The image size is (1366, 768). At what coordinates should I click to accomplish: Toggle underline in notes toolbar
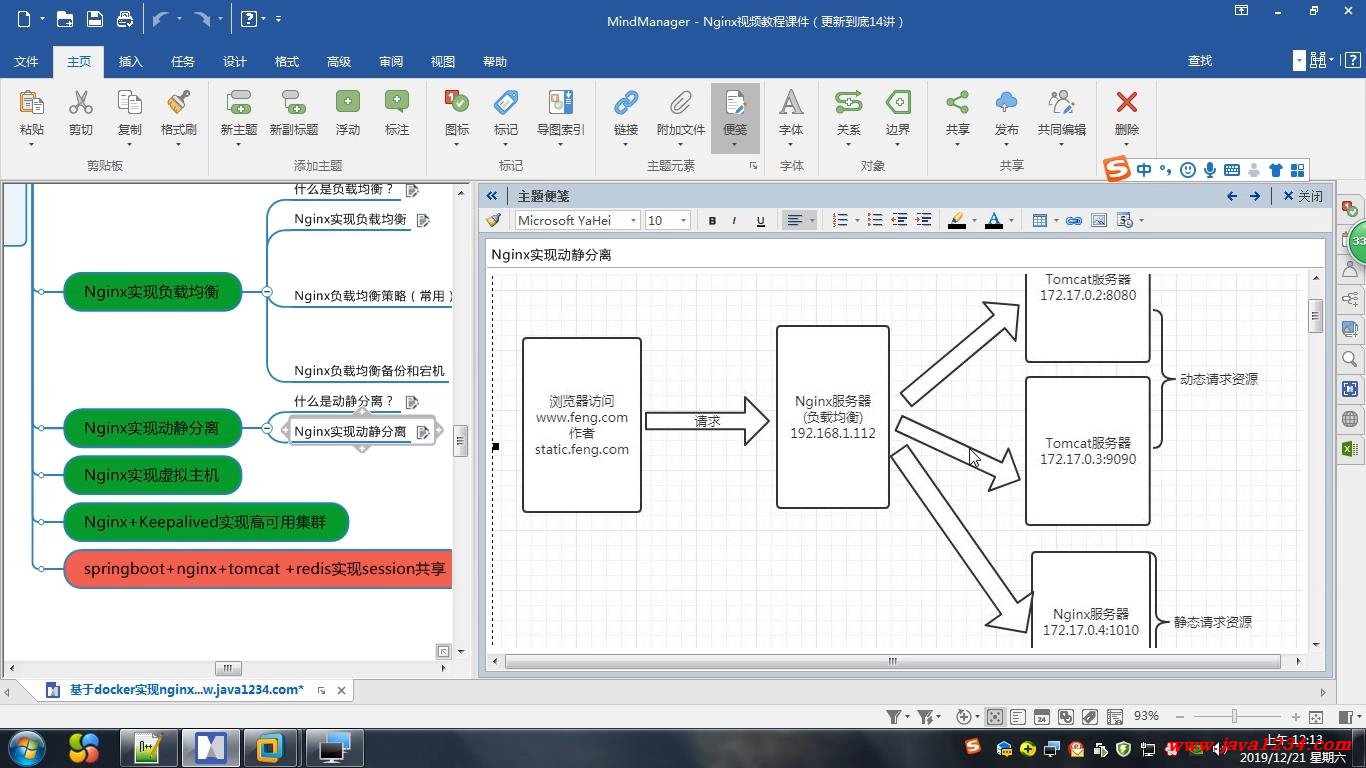pos(760,221)
